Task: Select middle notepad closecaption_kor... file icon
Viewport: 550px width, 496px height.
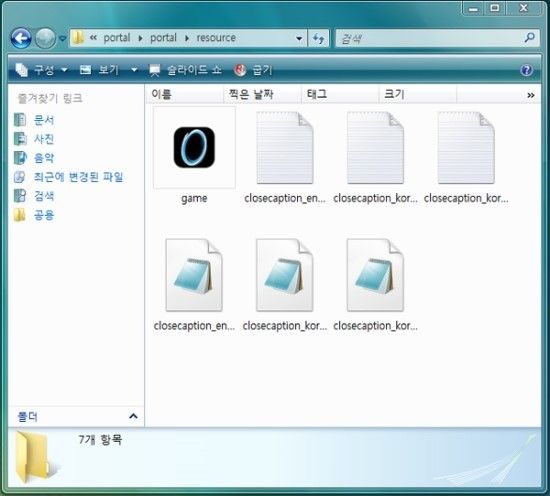Action: (285, 275)
